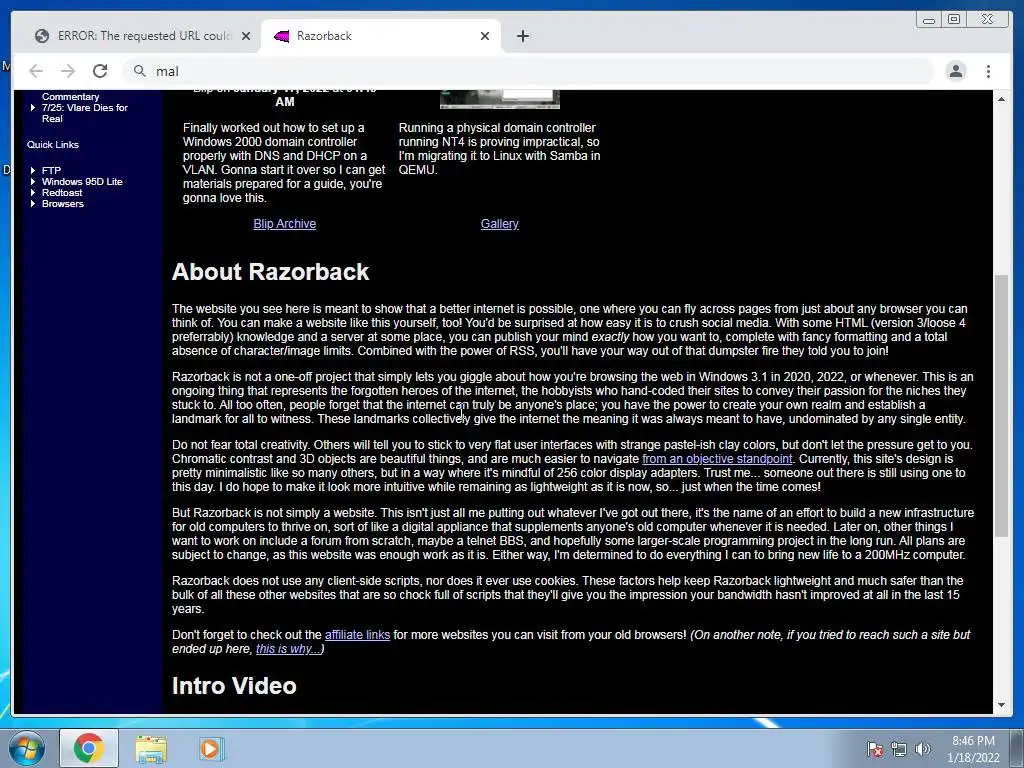Viewport: 1024px width, 768px height.
Task: Open the taskbar clock showing 8:46 PM
Action: pos(973,749)
